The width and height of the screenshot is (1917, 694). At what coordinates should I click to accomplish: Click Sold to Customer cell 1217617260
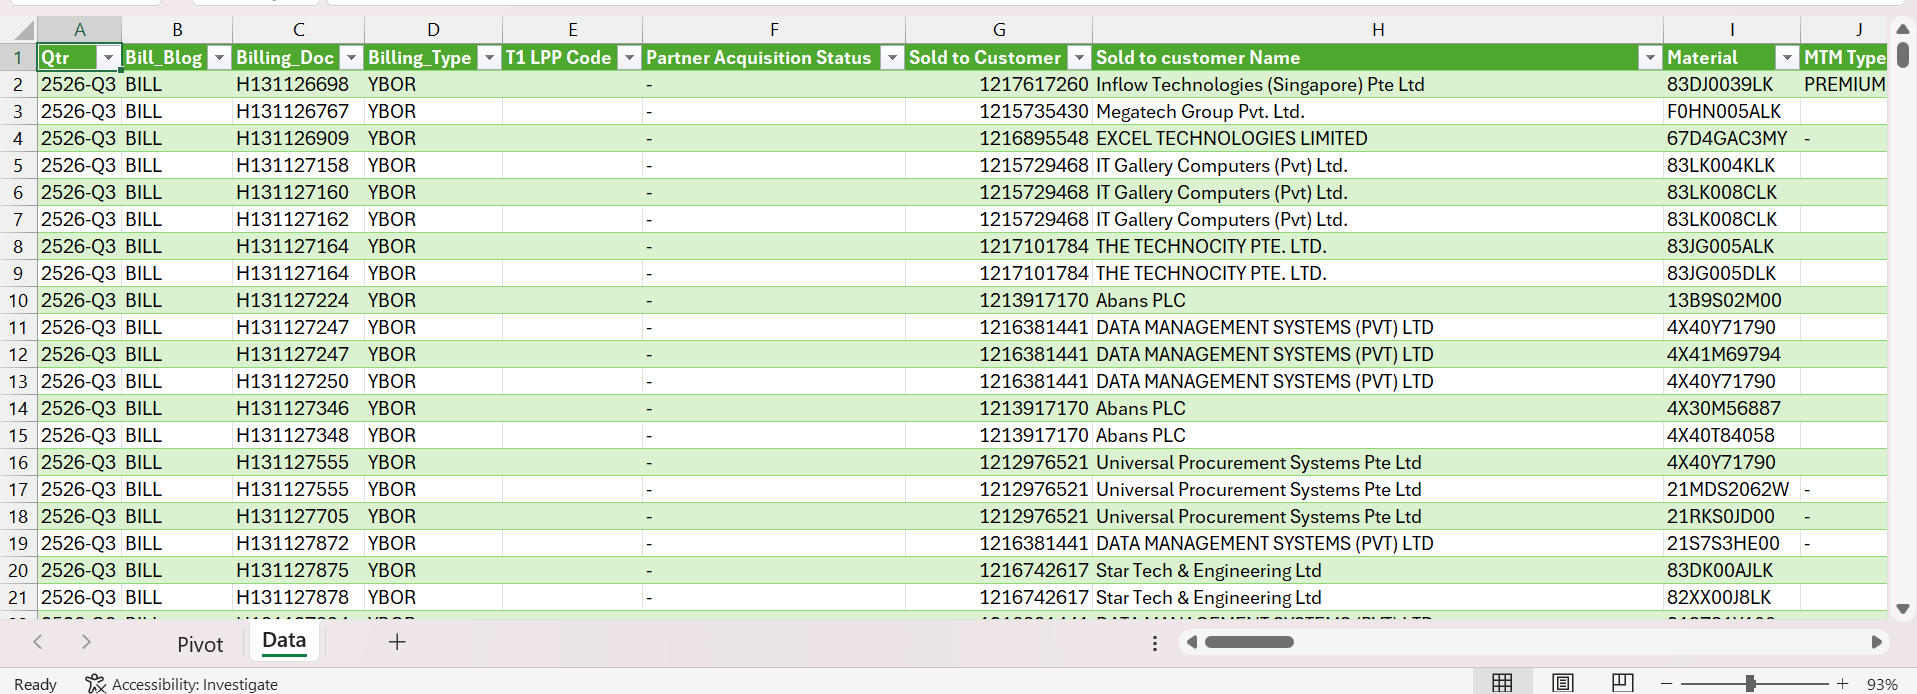(x=999, y=85)
